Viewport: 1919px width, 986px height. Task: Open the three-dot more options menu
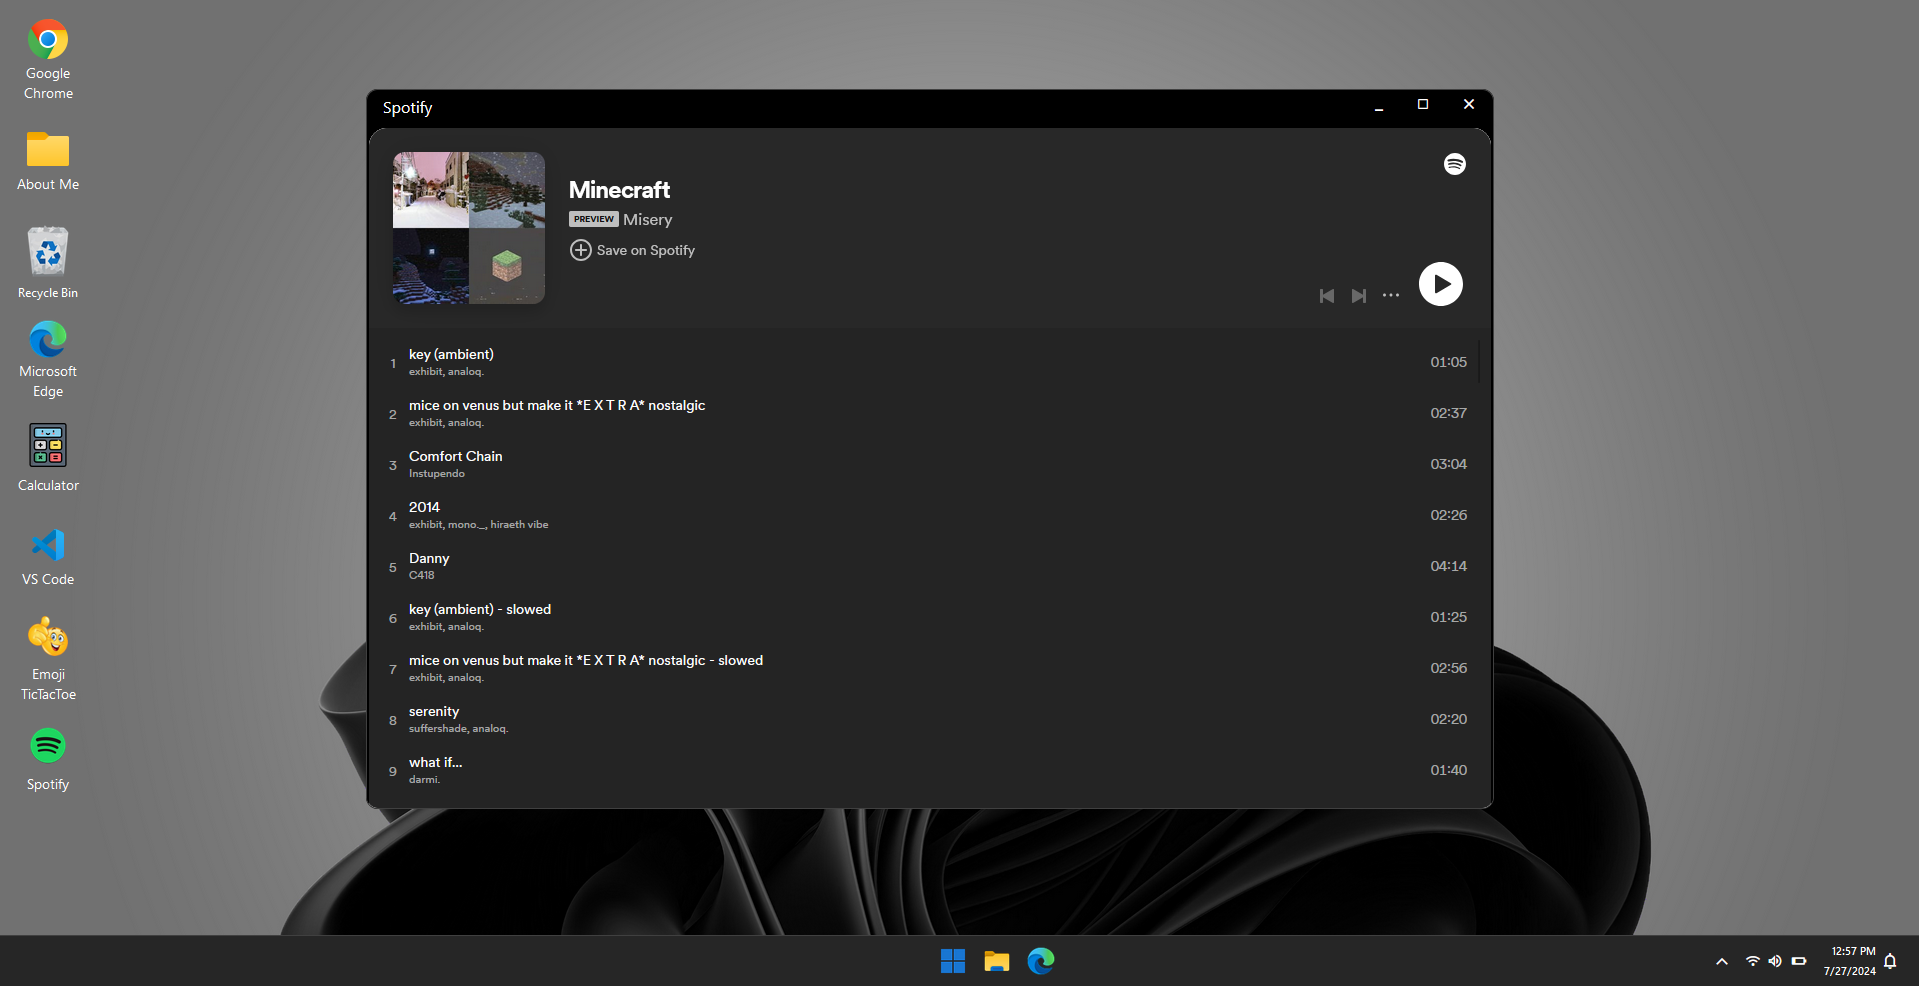(x=1391, y=295)
